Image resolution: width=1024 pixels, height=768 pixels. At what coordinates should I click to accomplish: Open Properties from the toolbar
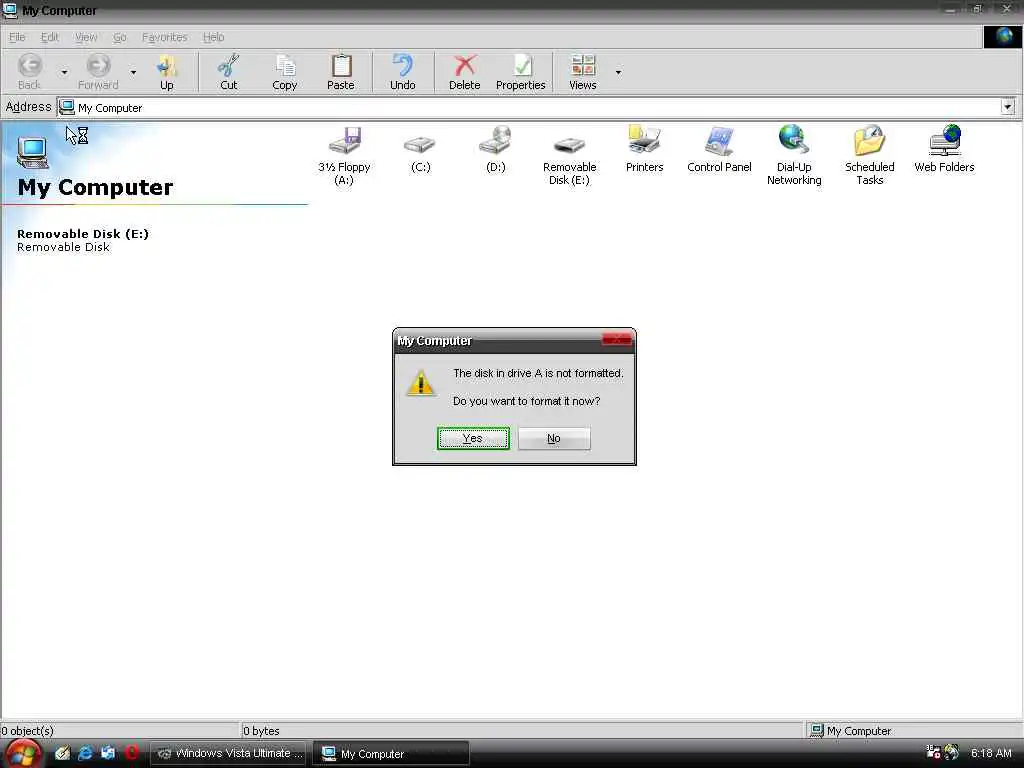[520, 72]
